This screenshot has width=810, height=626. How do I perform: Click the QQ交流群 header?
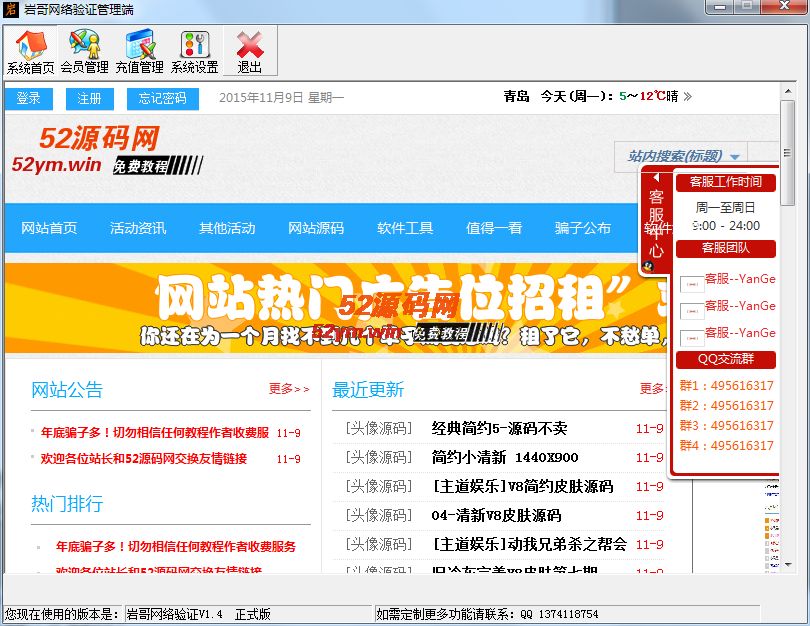[726, 359]
